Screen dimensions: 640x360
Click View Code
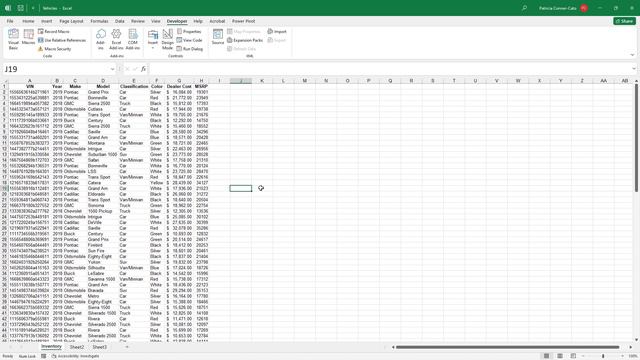pyautogui.click(x=189, y=40)
